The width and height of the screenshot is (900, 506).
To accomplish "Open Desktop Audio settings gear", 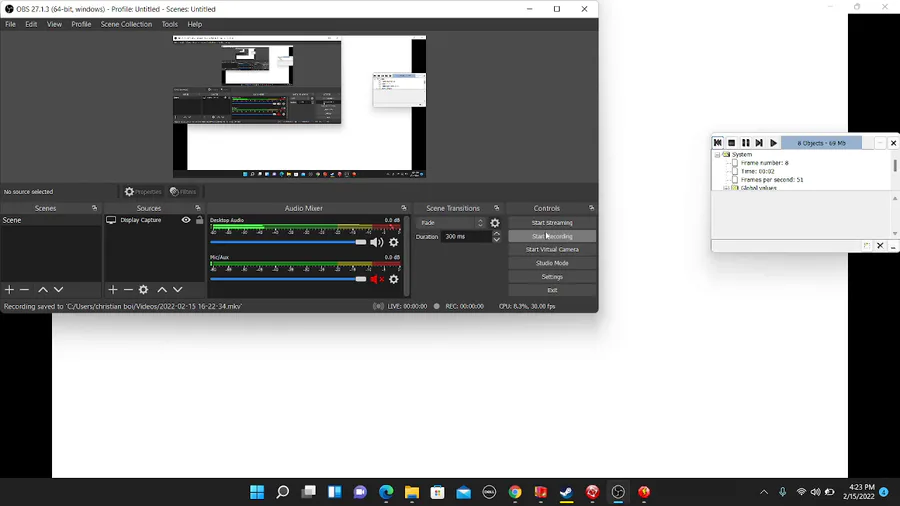I will 394,242.
